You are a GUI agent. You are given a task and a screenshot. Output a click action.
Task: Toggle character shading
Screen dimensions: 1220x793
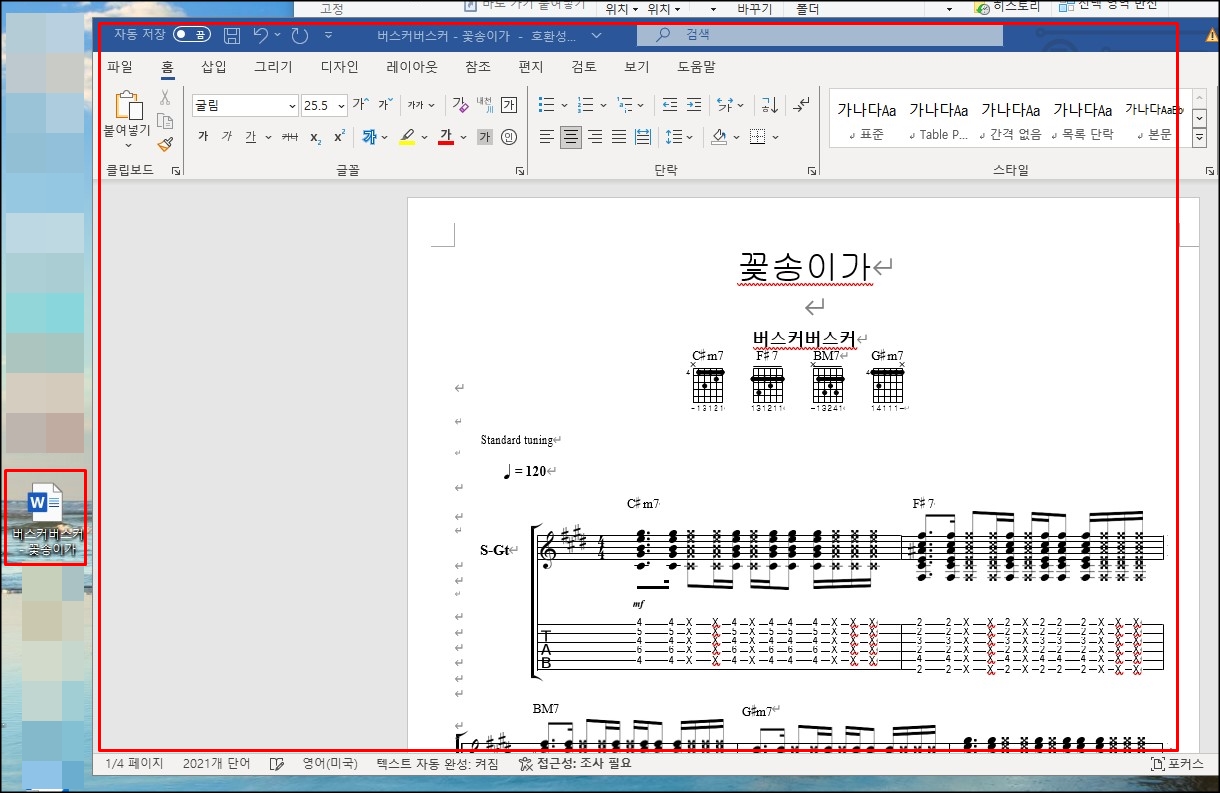485,137
